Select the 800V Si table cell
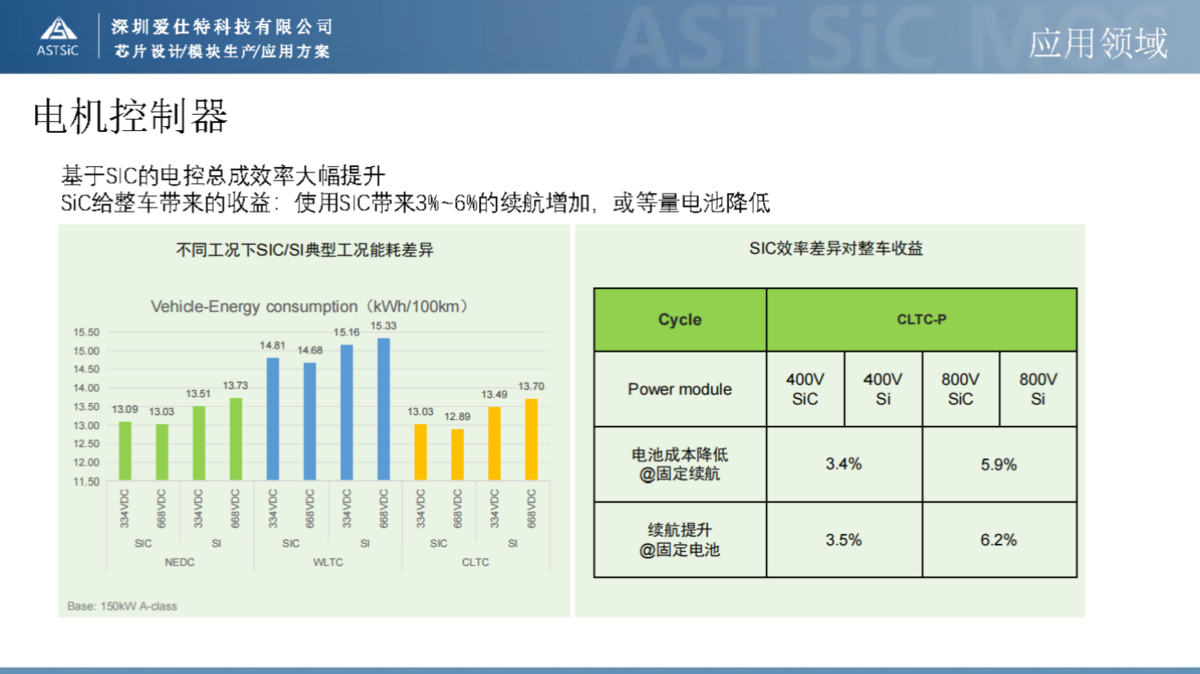The width and height of the screenshot is (1200, 674). (x=1037, y=389)
